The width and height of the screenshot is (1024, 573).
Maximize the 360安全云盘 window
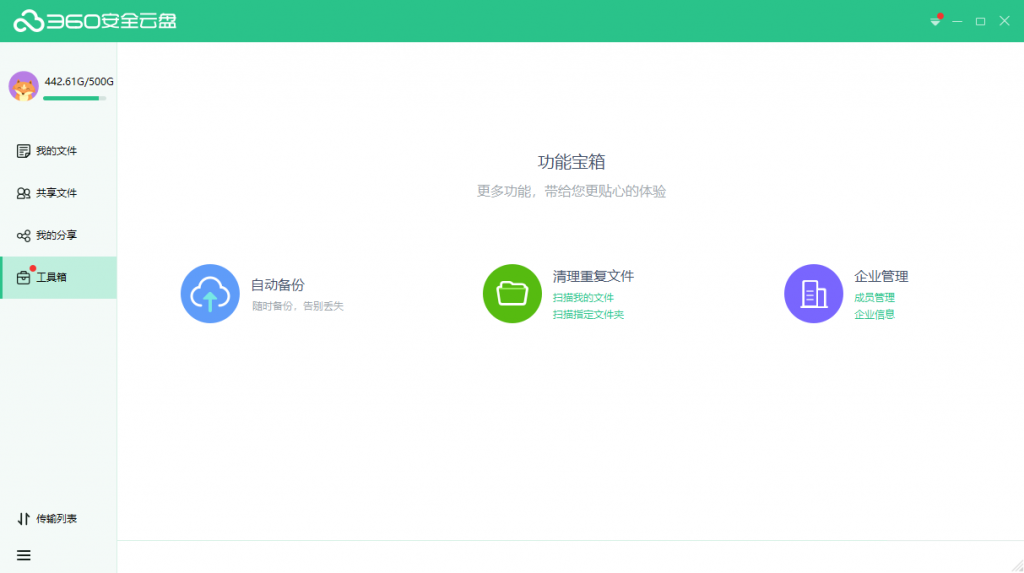coord(981,21)
